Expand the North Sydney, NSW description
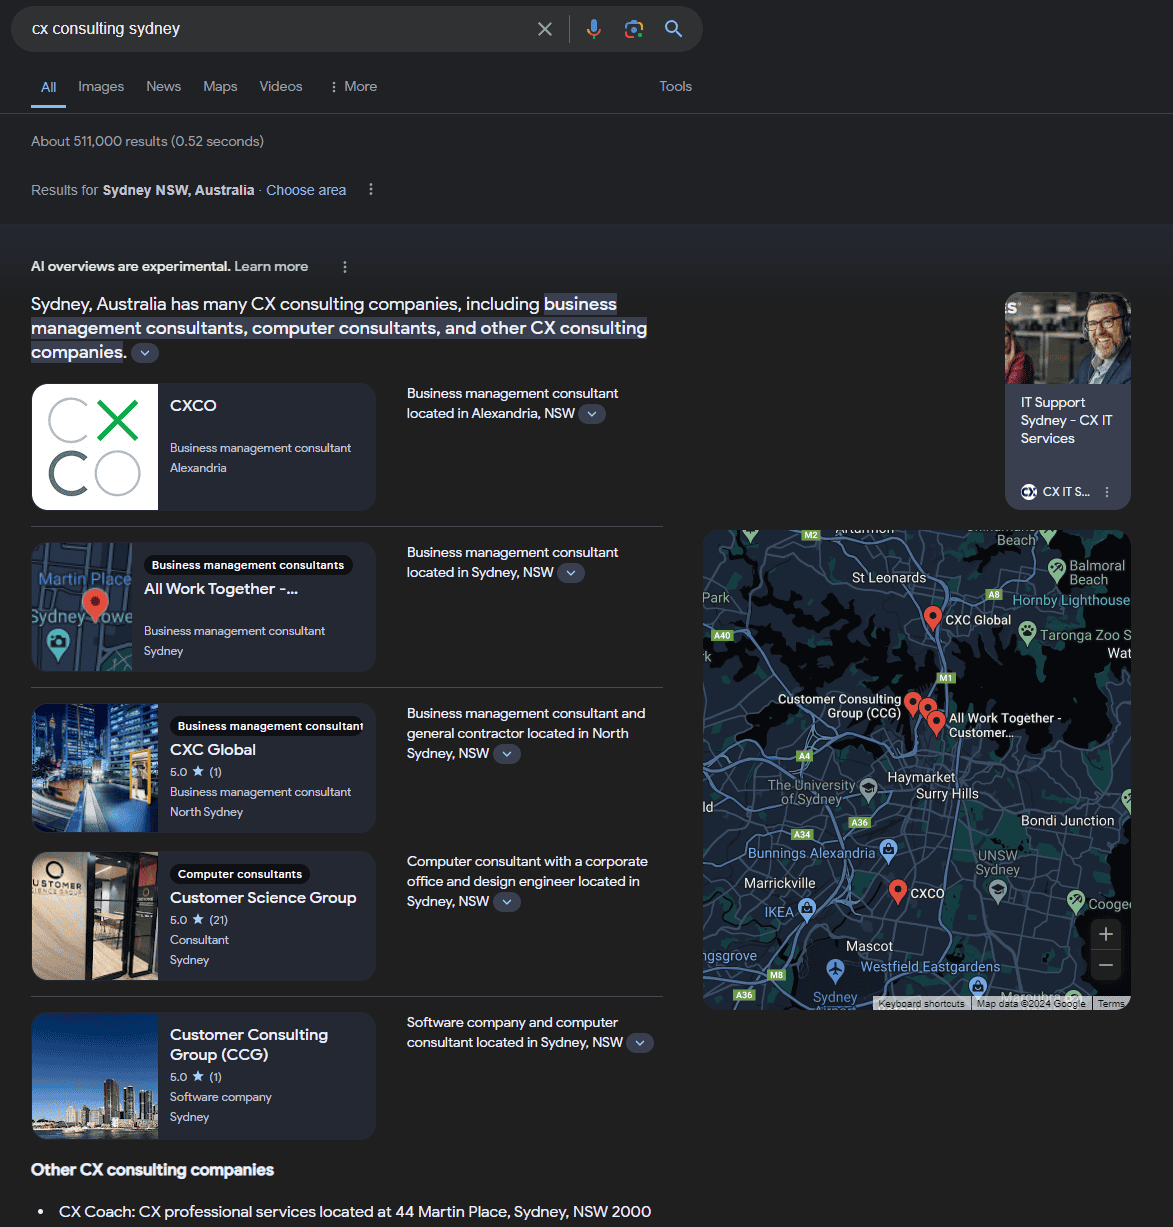Screen dimensions: 1173x1227 [507, 754]
